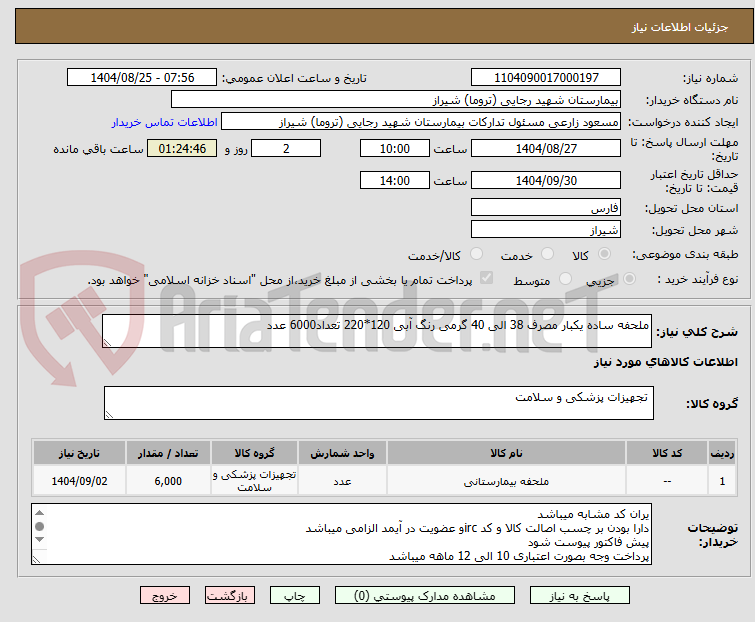Click the 'واحد شمارش' column header

342,454
